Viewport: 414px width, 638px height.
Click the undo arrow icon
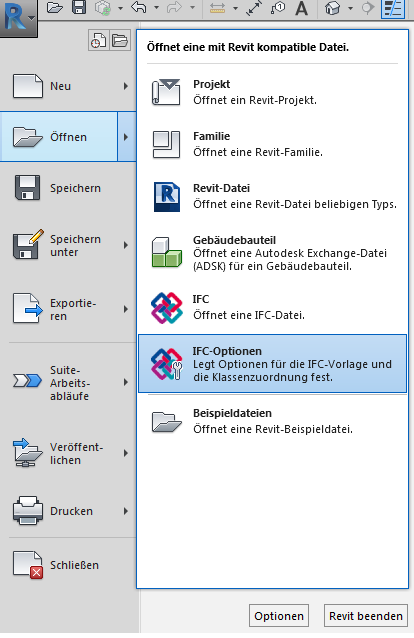click(139, 8)
